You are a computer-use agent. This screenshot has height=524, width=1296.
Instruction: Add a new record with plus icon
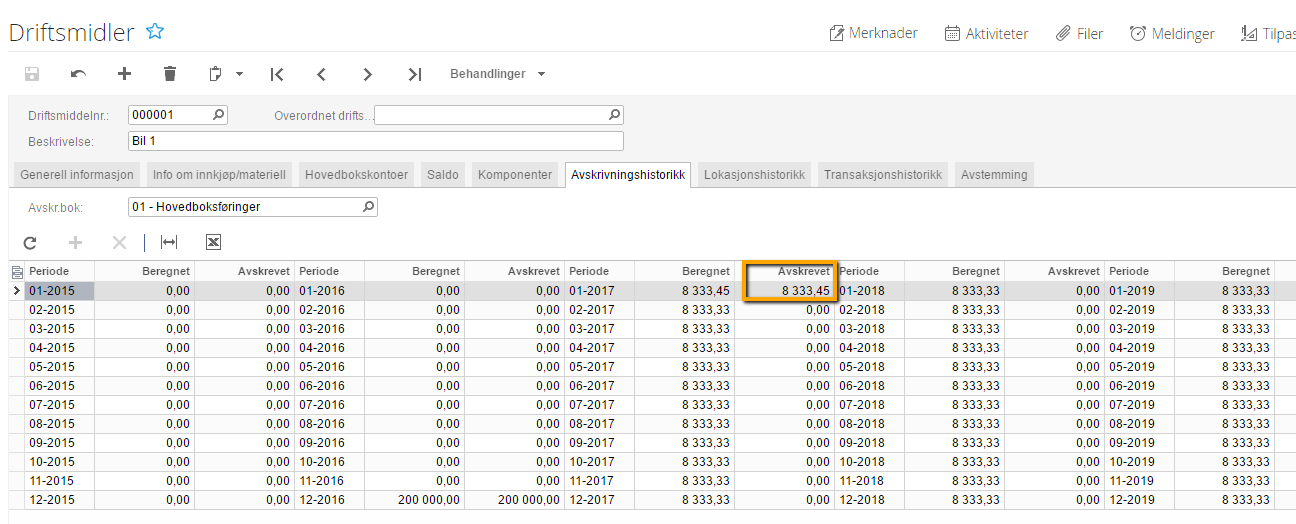click(x=124, y=74)
